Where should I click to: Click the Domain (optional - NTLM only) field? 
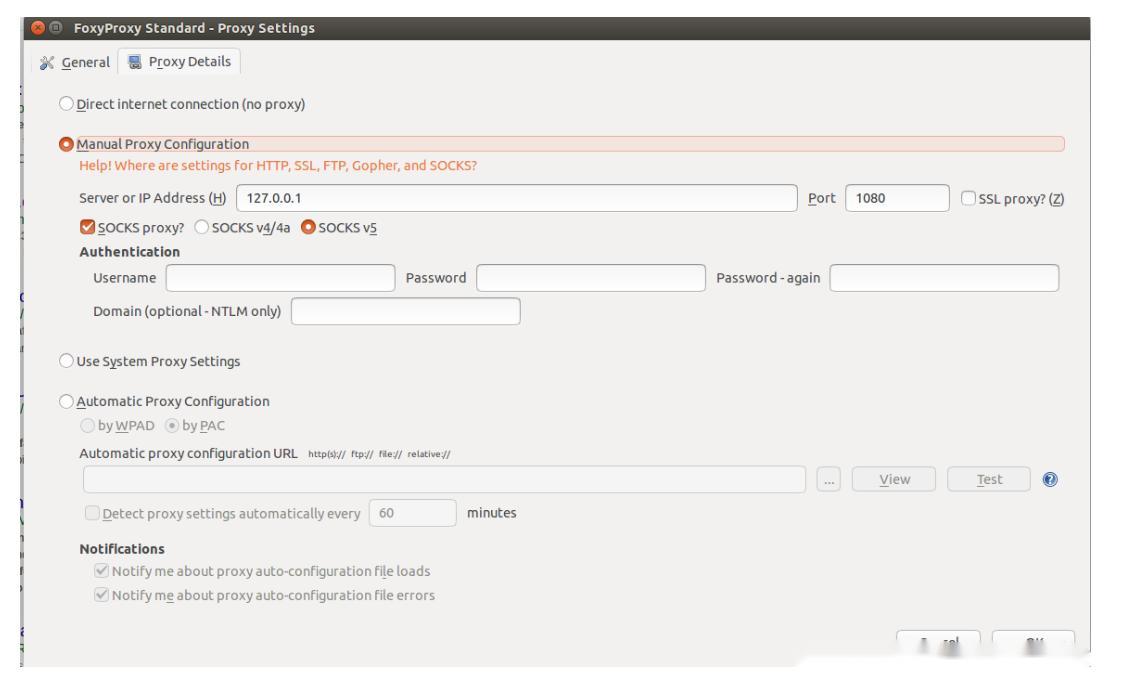click(x=406, y=311)
